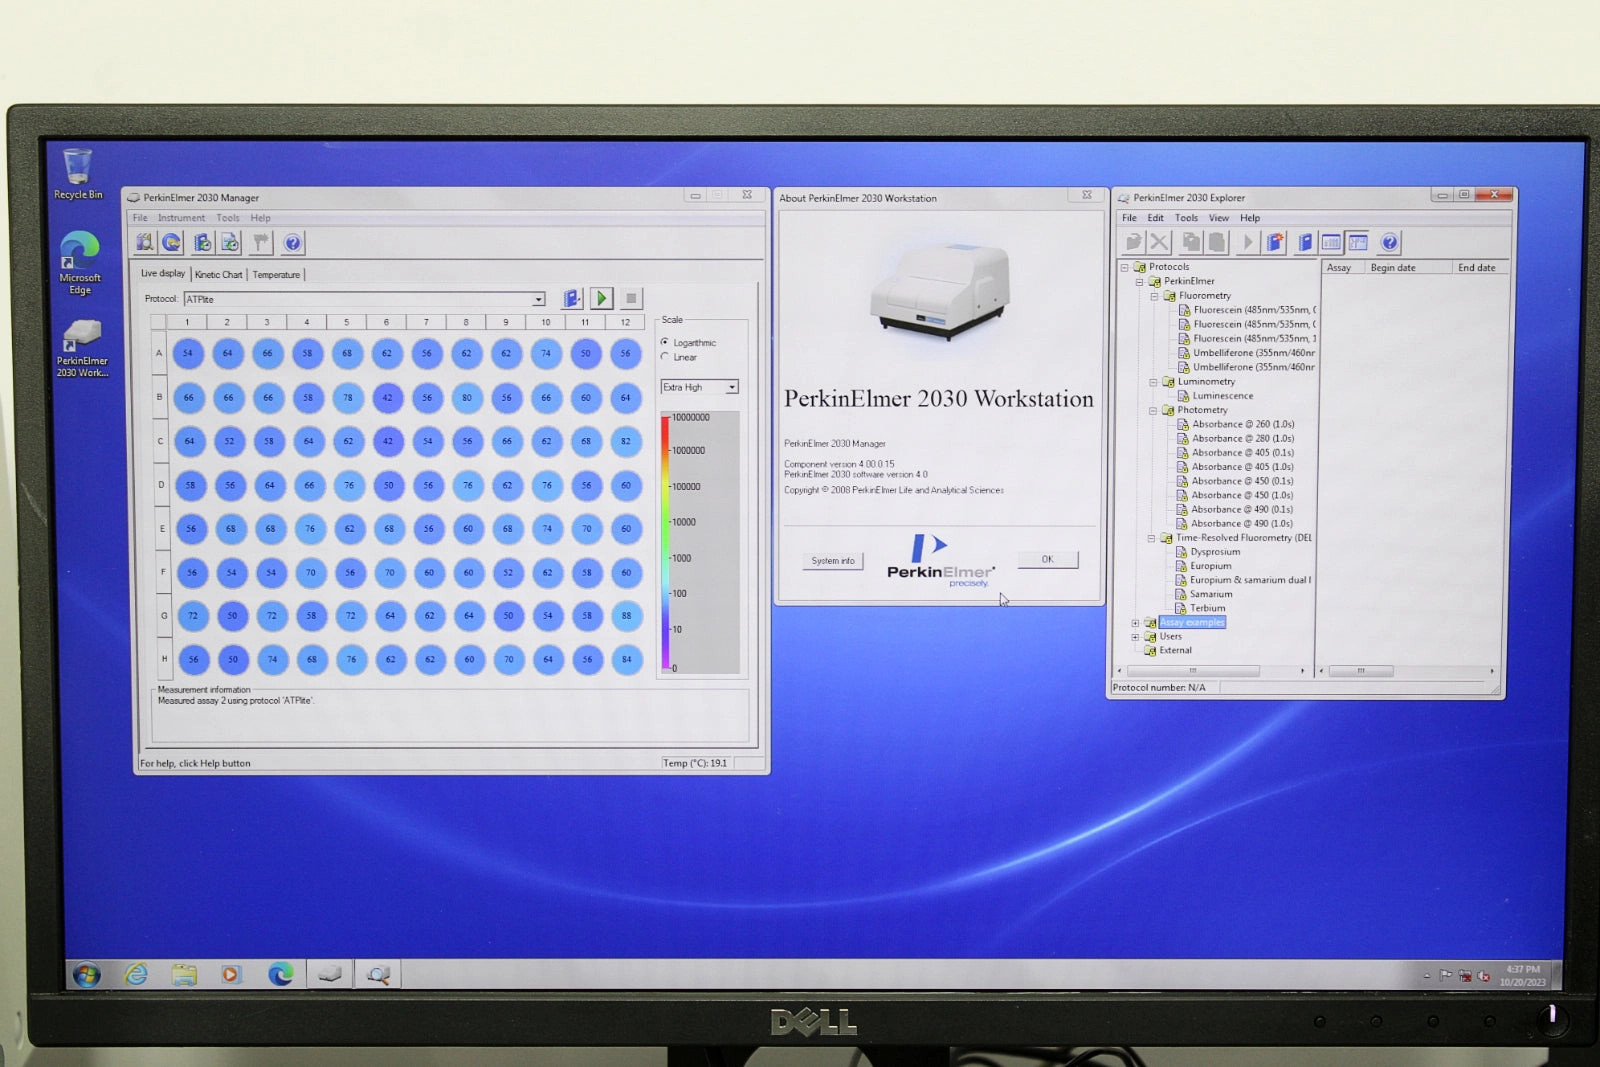Open PerkinElmer 2030 Workstation desktop shortcut

tap(82, 348)
